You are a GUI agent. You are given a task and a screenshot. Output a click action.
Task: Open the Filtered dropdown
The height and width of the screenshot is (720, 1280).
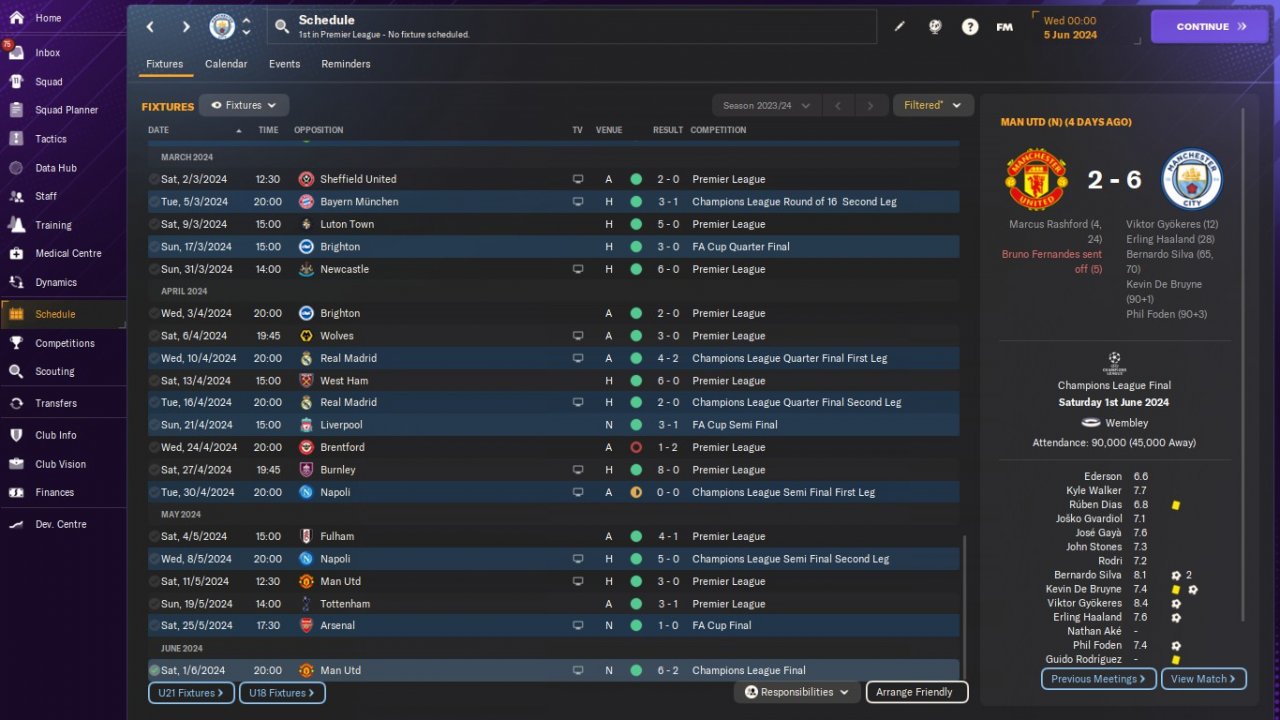pyautogui.click(x=932, y=105)
